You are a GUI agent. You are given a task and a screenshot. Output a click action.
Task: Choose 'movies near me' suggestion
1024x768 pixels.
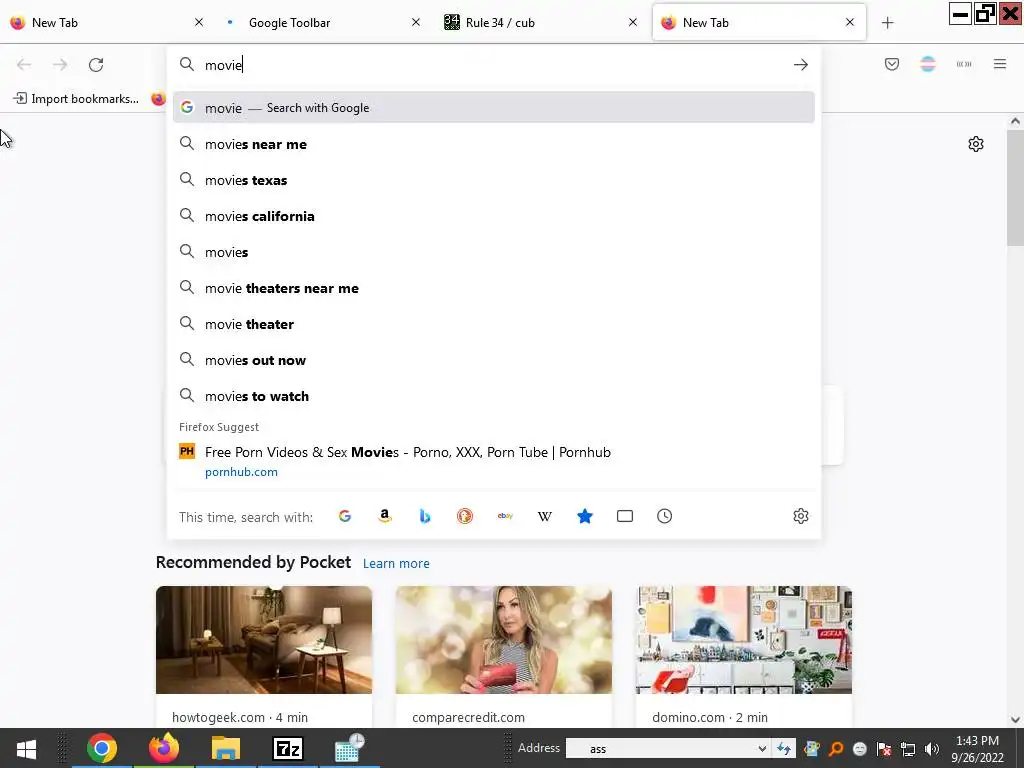coord(494,144)
